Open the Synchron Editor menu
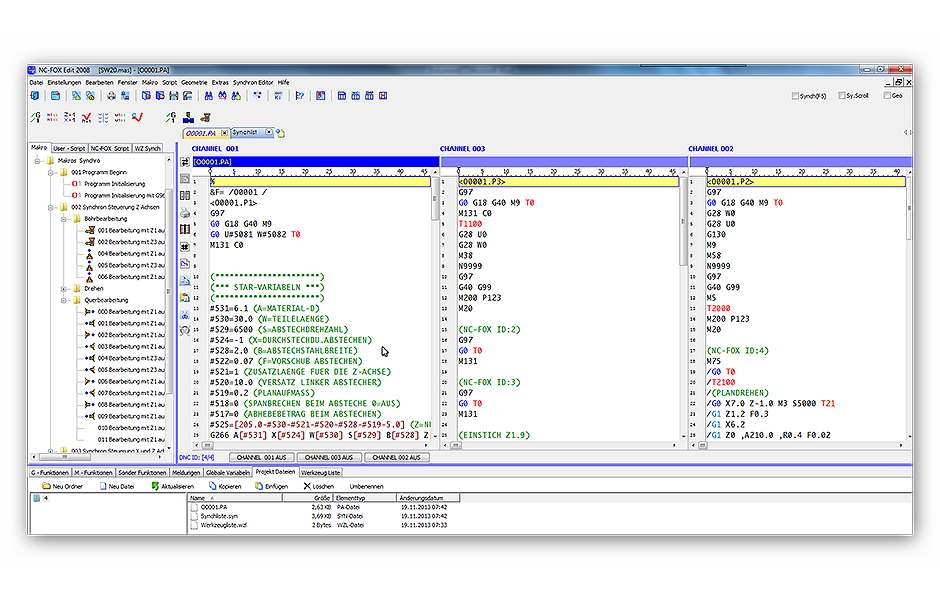940x600 pixels. click(253, 82)
